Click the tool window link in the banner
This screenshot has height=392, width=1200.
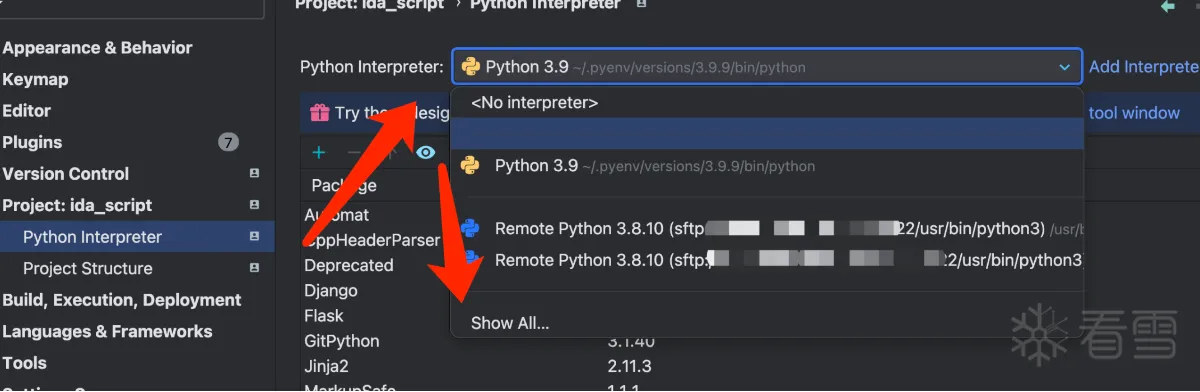1134,113
